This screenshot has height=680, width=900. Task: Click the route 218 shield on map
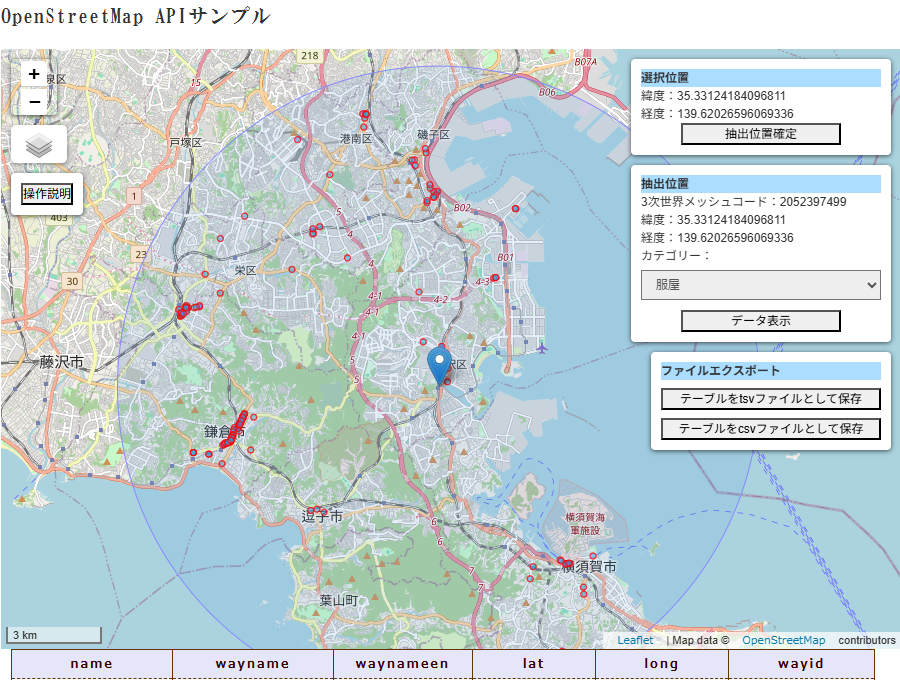click(309, 56)
